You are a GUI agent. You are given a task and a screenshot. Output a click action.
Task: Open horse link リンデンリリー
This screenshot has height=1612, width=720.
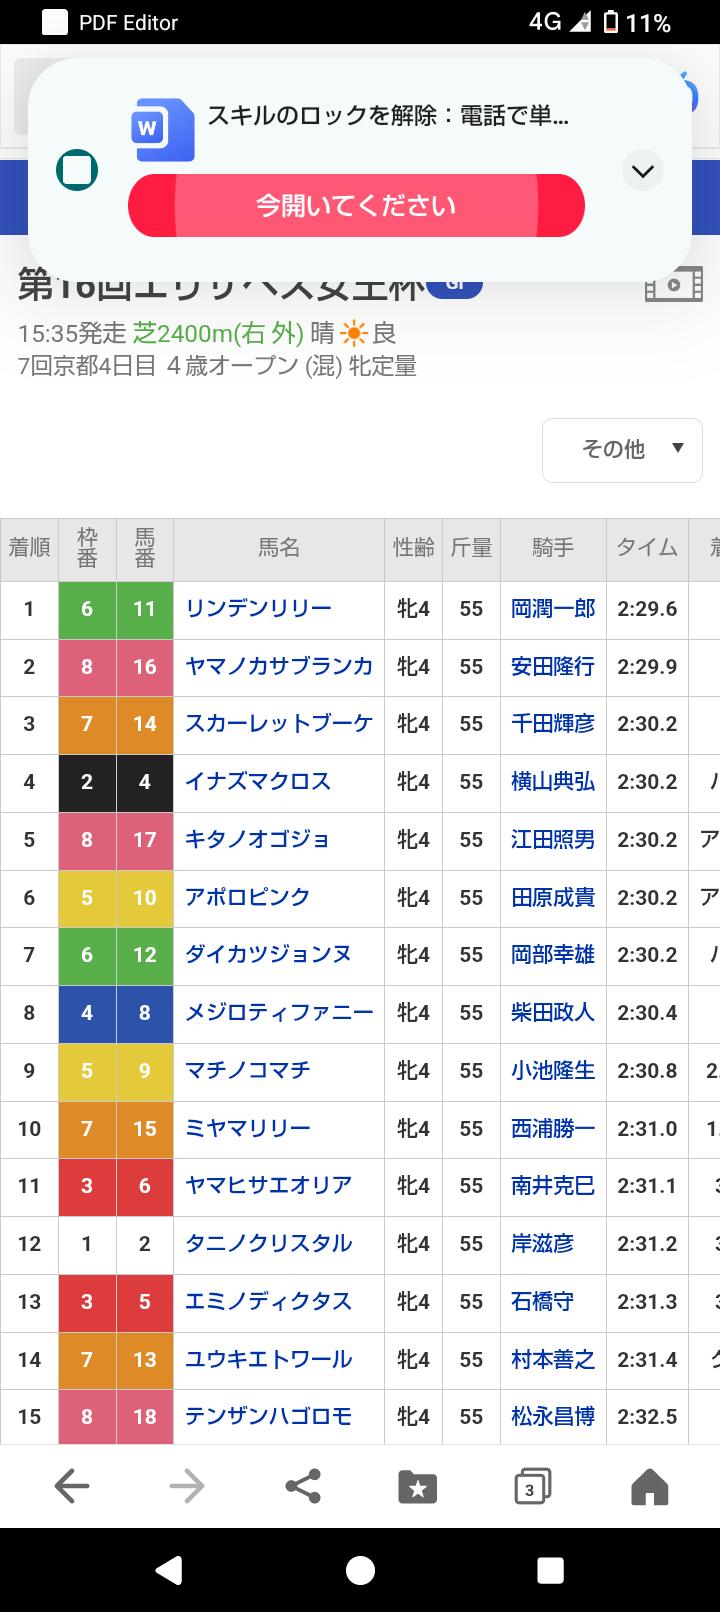coord(258,608)
